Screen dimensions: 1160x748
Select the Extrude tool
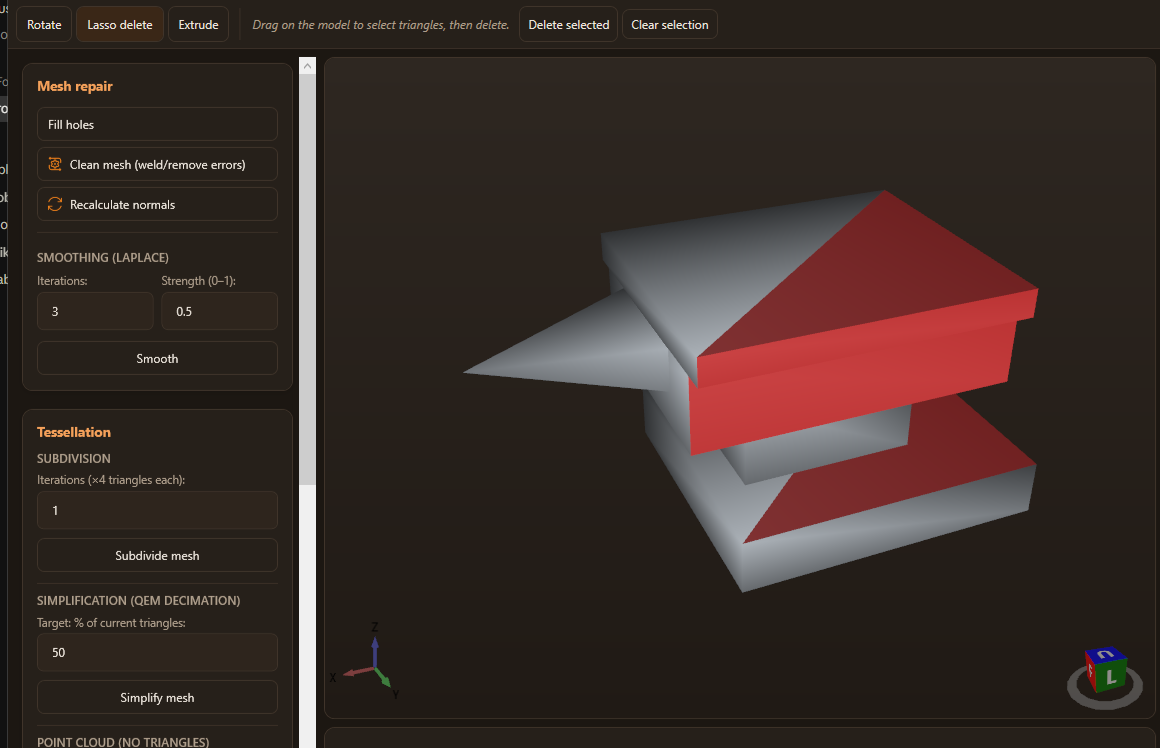[198, 24]
